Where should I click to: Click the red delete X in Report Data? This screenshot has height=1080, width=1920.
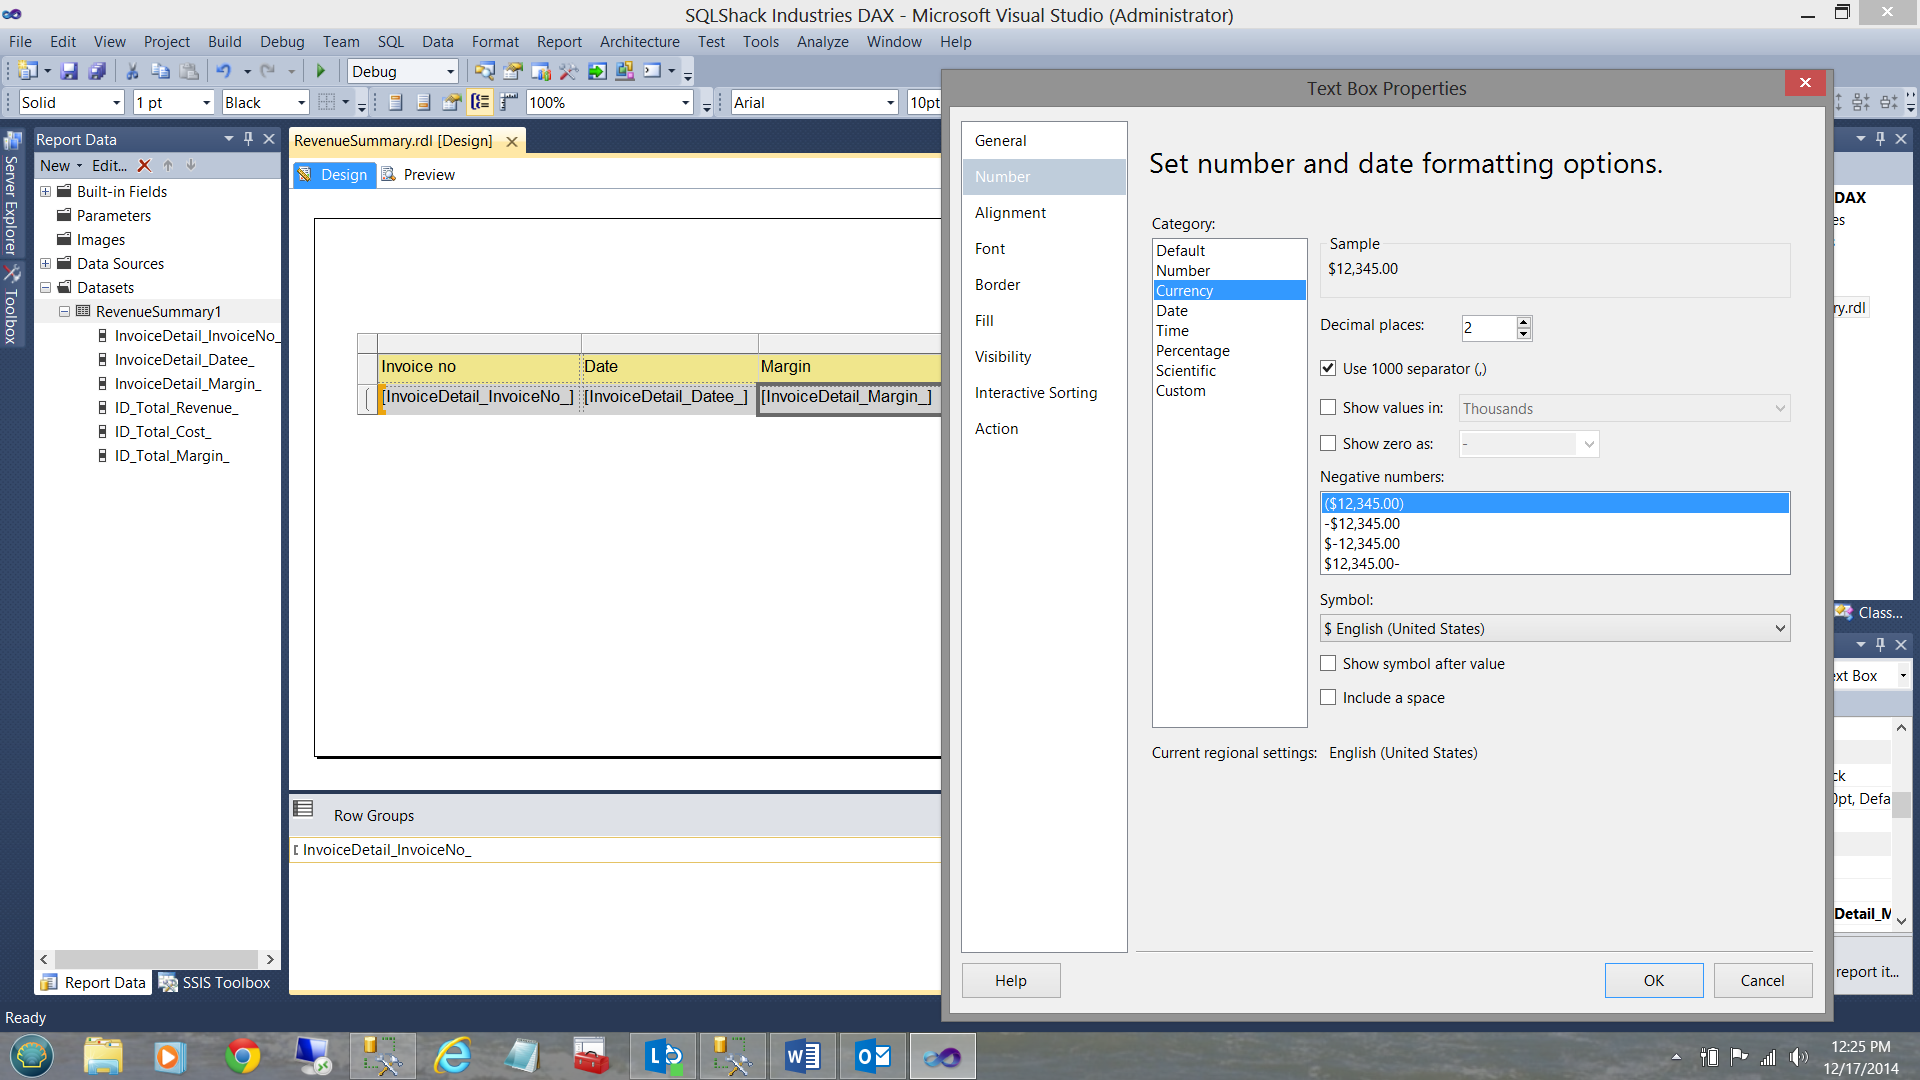coord(144,166)
